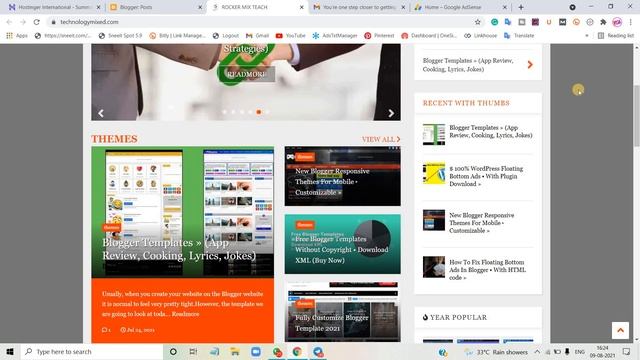The width and height of the screenshot is (640, 360).
Task: Show hidden system tray icons chevron
Action: pos(537,352)
